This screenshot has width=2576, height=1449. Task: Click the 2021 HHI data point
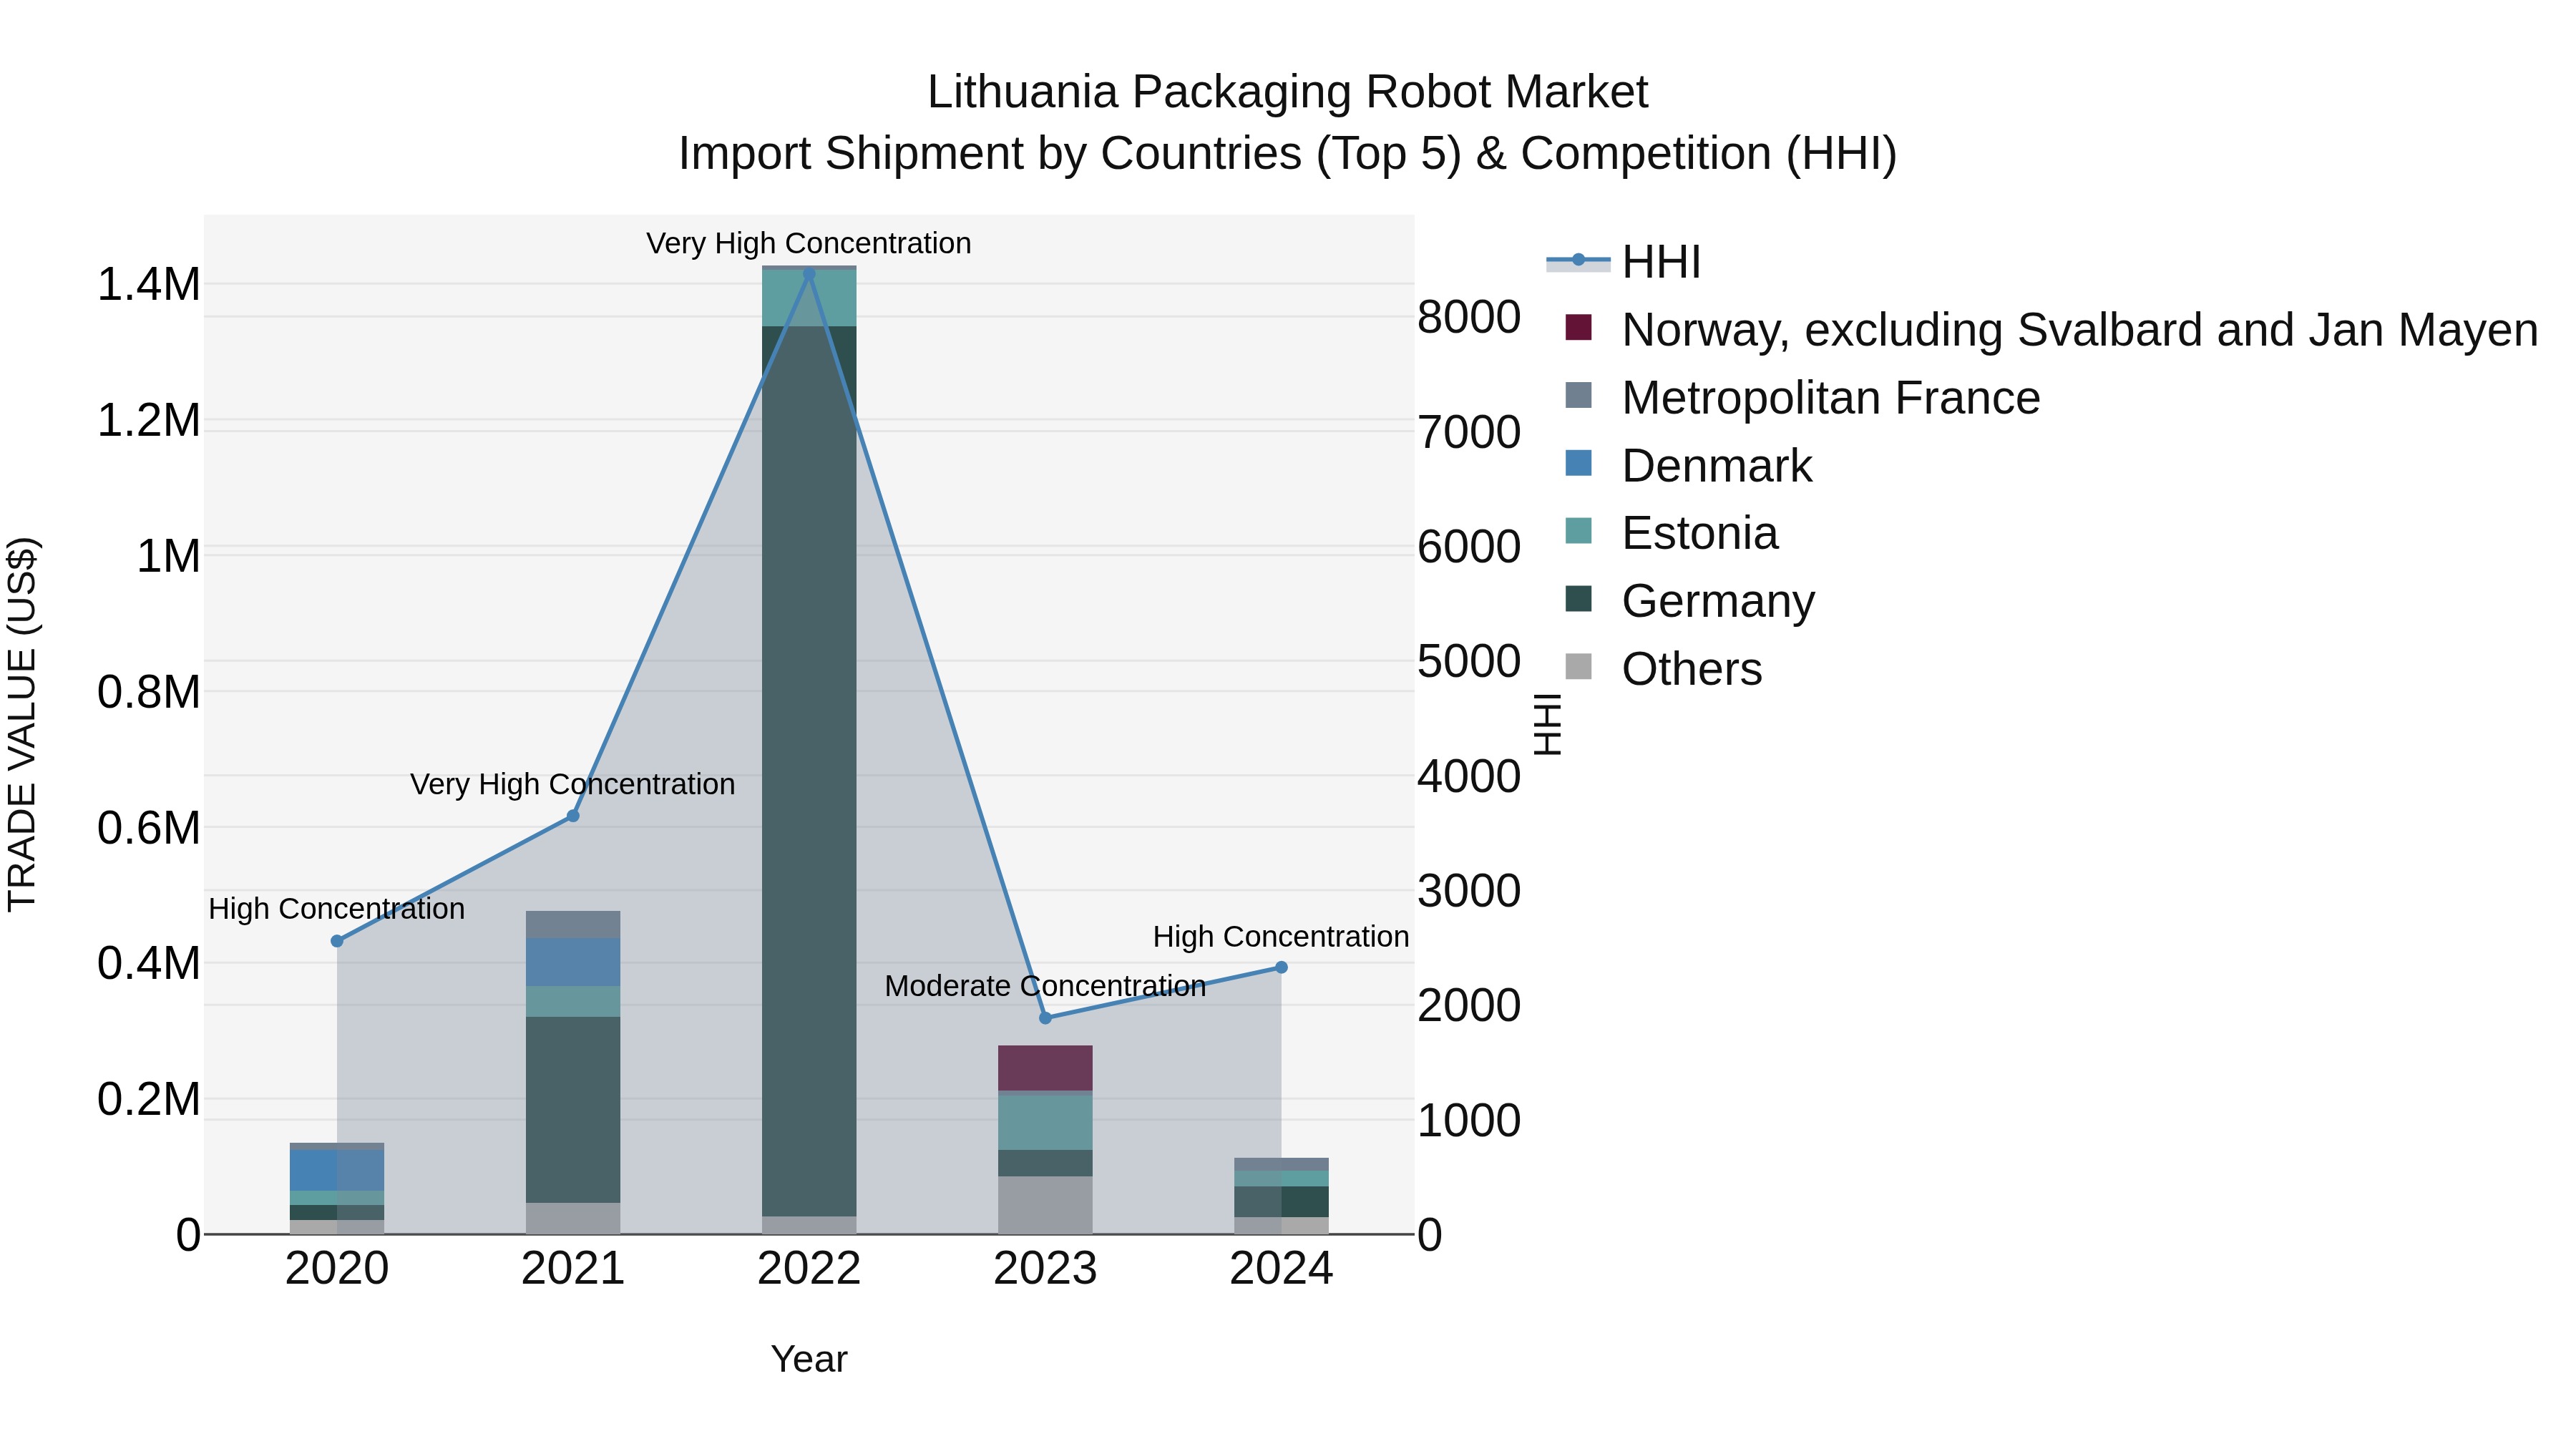click(573, 816)
